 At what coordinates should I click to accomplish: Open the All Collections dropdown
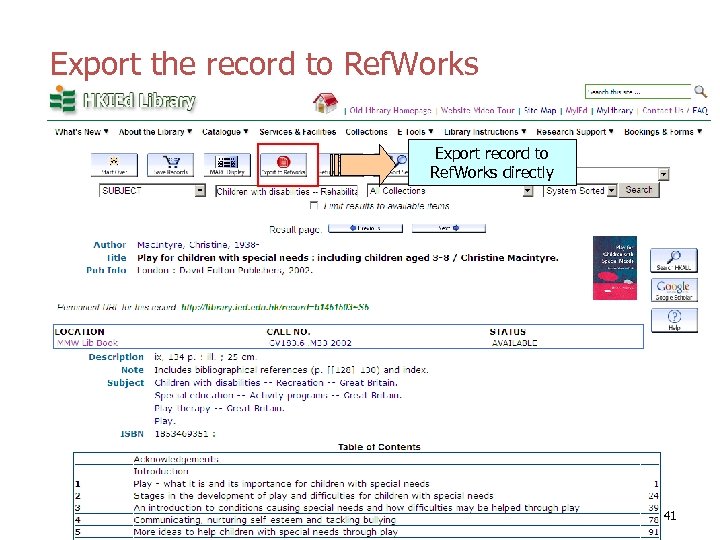pos(450,191)
